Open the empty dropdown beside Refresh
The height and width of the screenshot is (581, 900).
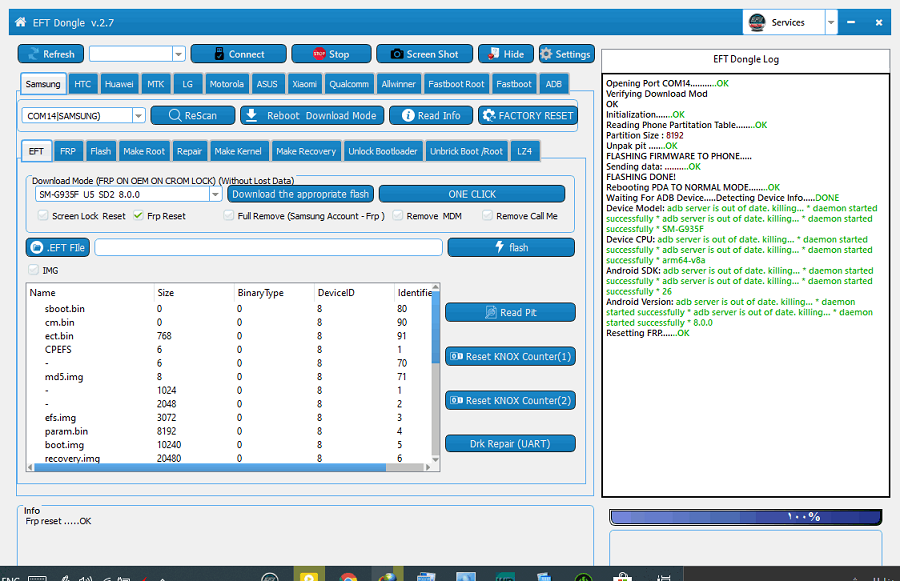pyautogui.click(x=179, y=54)
